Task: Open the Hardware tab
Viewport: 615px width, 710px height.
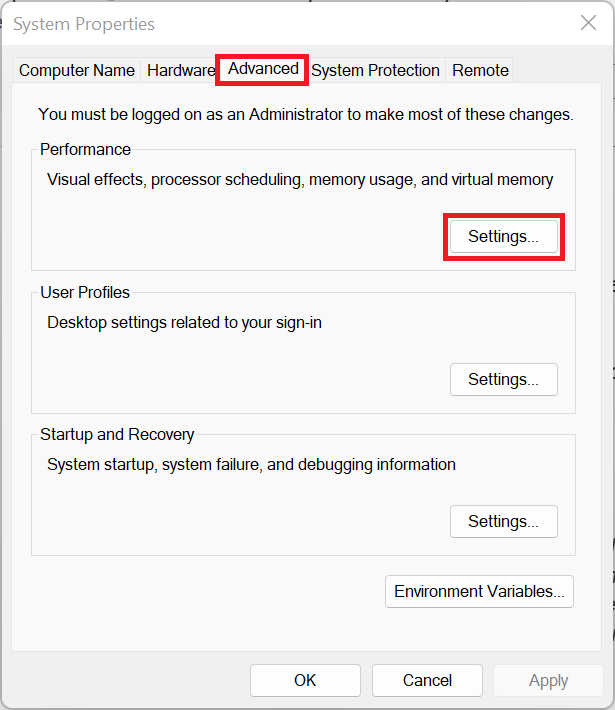Action: 180,70
